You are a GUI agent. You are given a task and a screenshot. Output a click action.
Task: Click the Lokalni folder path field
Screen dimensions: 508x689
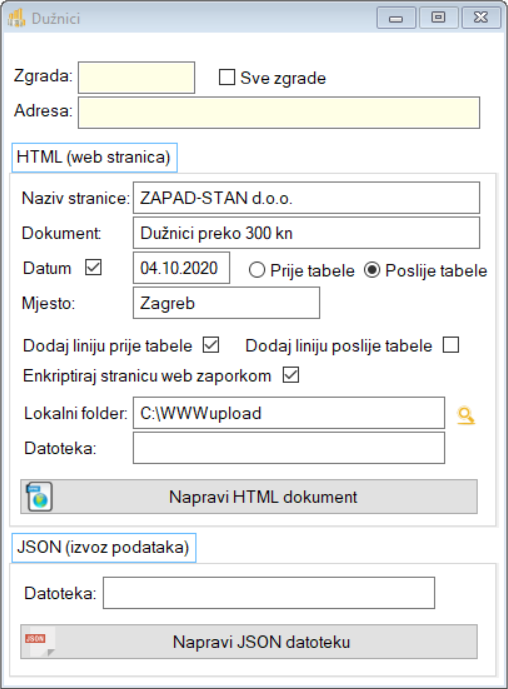point(289,413)
